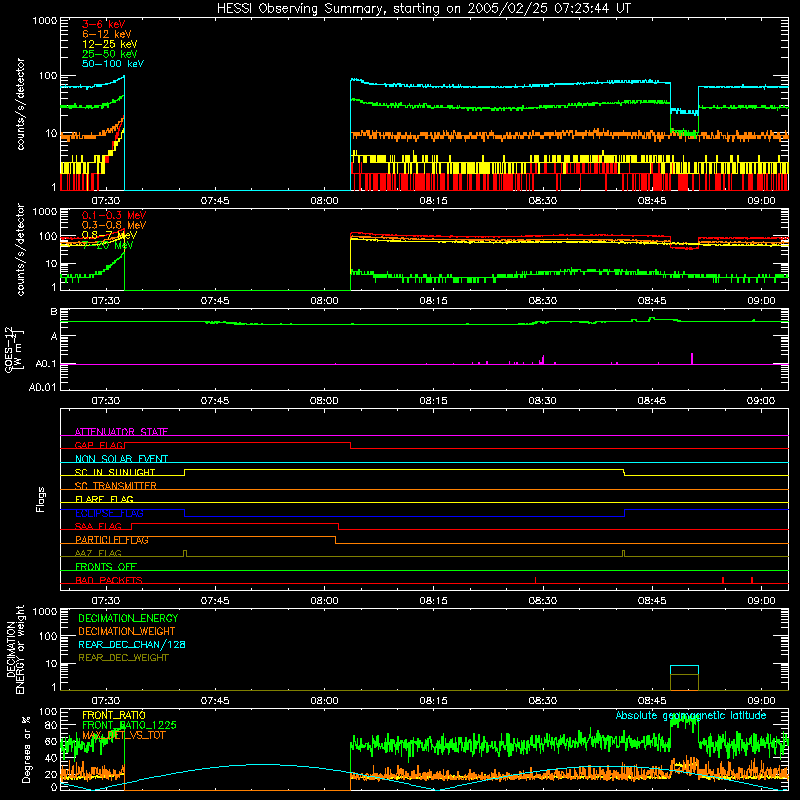Click the green '25-50 keV' legend label

(110, 54)
